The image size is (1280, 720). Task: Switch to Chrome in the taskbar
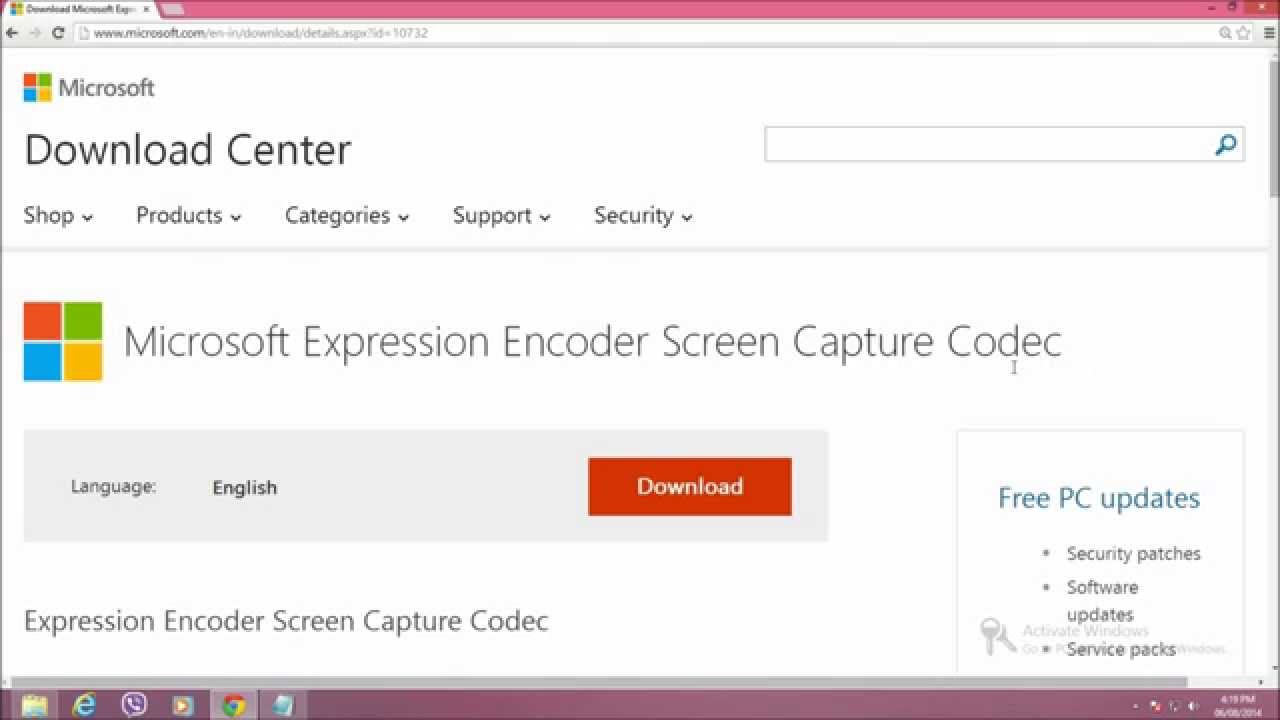[x=233, y=705]
